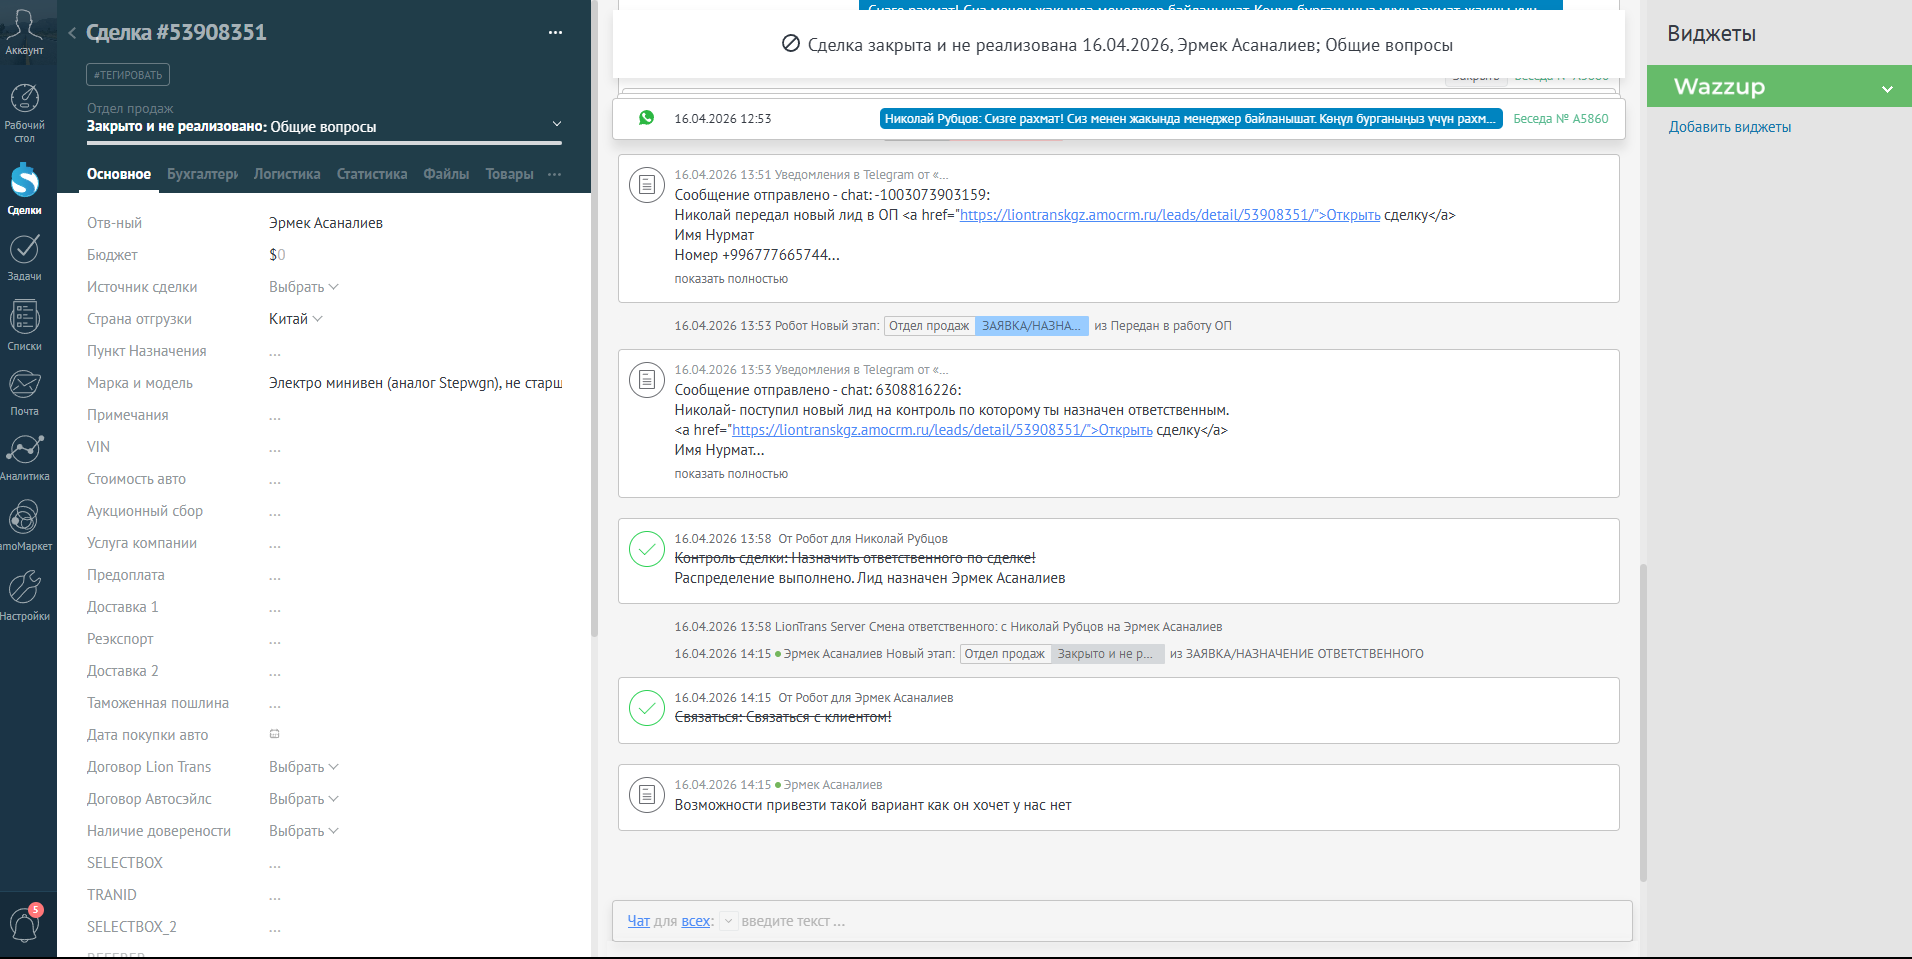Switch to Основное tab
The height and width of the screenshot is (959, 1912).
119,174
